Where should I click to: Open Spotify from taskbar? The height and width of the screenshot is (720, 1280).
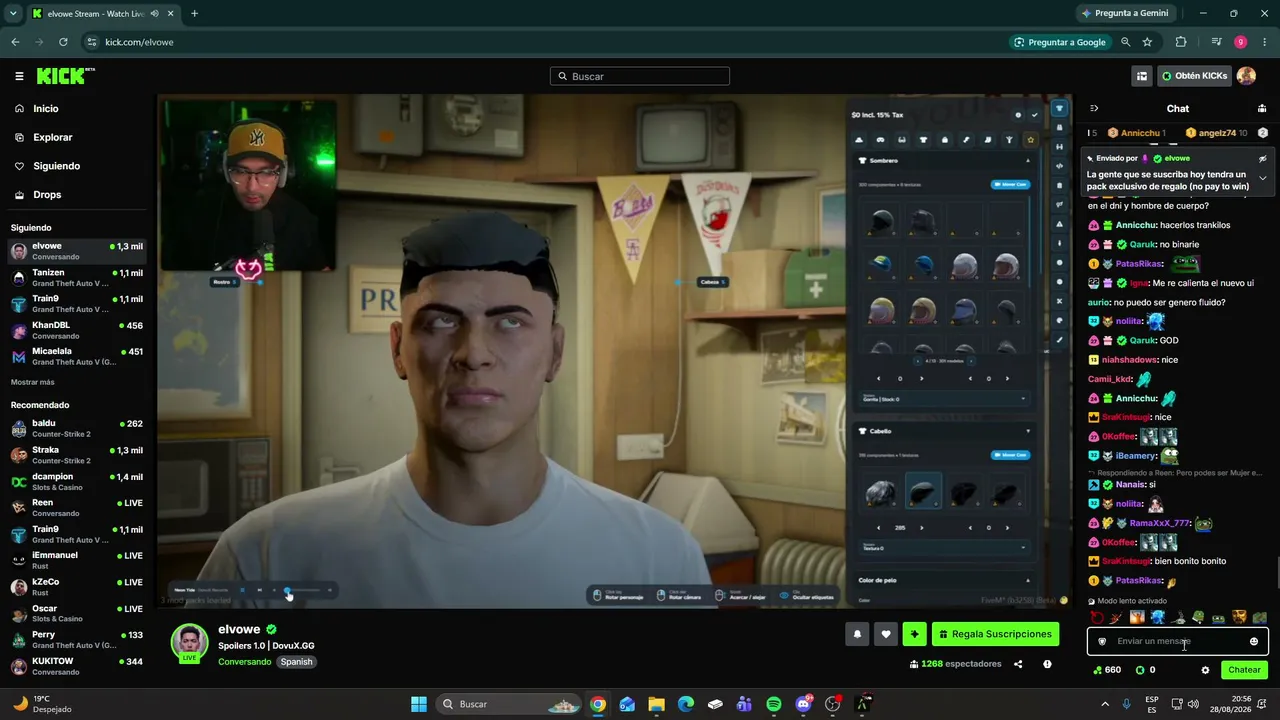[x=774, y=704]
